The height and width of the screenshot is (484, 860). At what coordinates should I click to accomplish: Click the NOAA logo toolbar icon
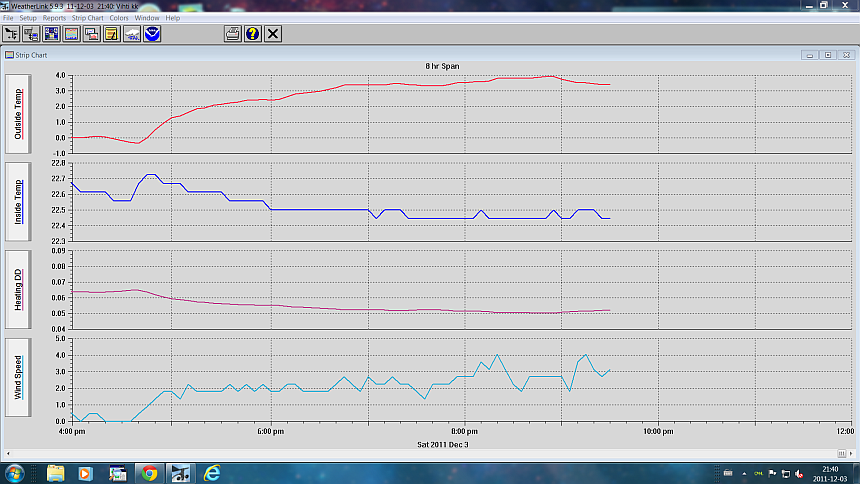pos(152,34)
